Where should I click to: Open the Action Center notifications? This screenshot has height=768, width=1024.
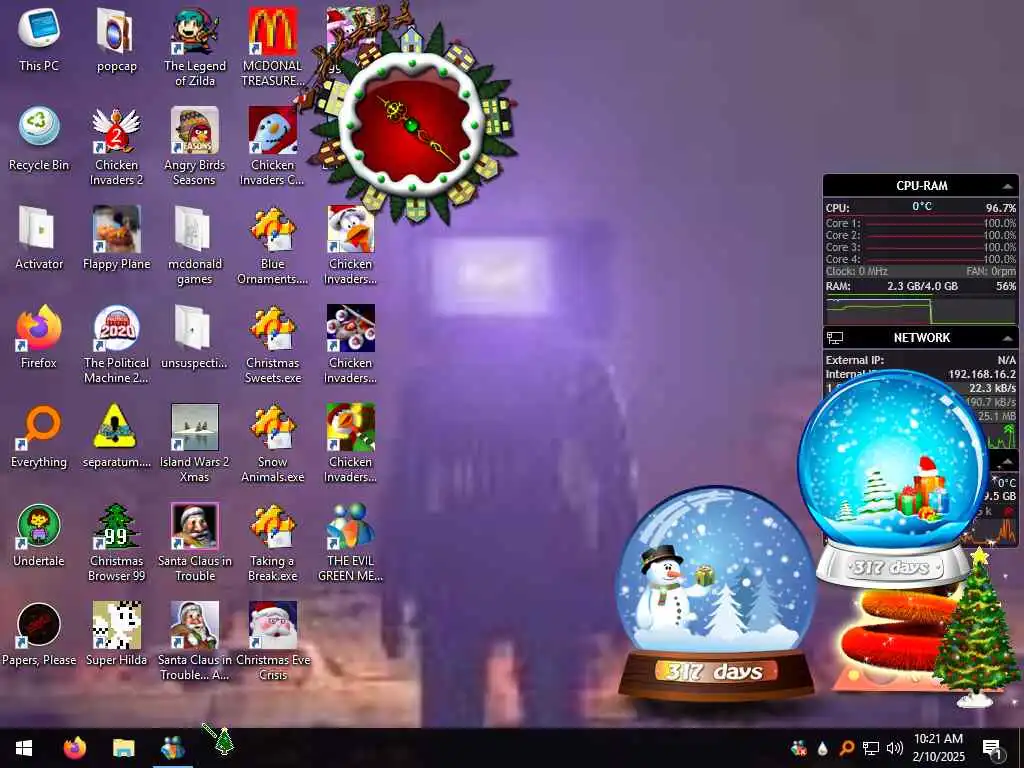tap(992, 750)
